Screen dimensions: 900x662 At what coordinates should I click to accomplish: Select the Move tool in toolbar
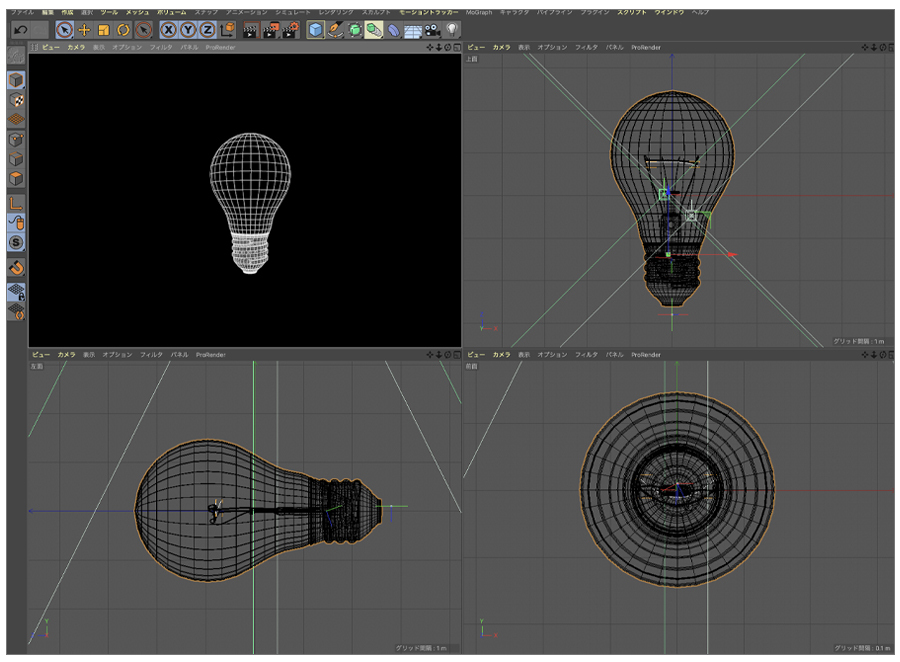coord(84,30)
